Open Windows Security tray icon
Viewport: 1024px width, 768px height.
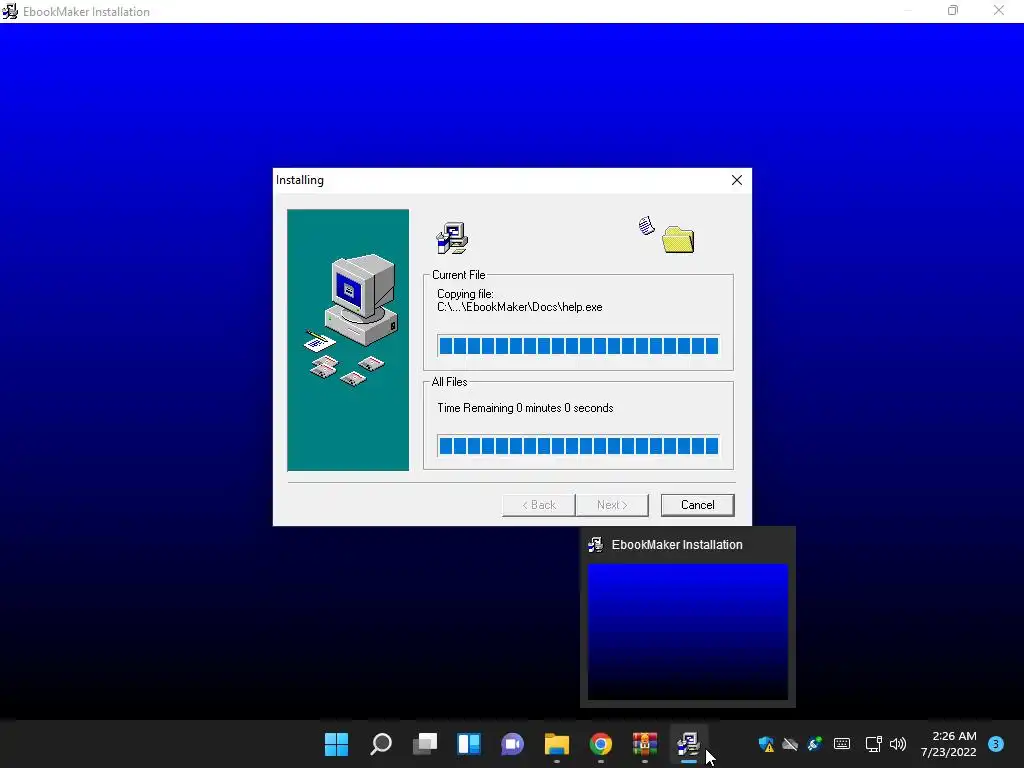point(766,744)
